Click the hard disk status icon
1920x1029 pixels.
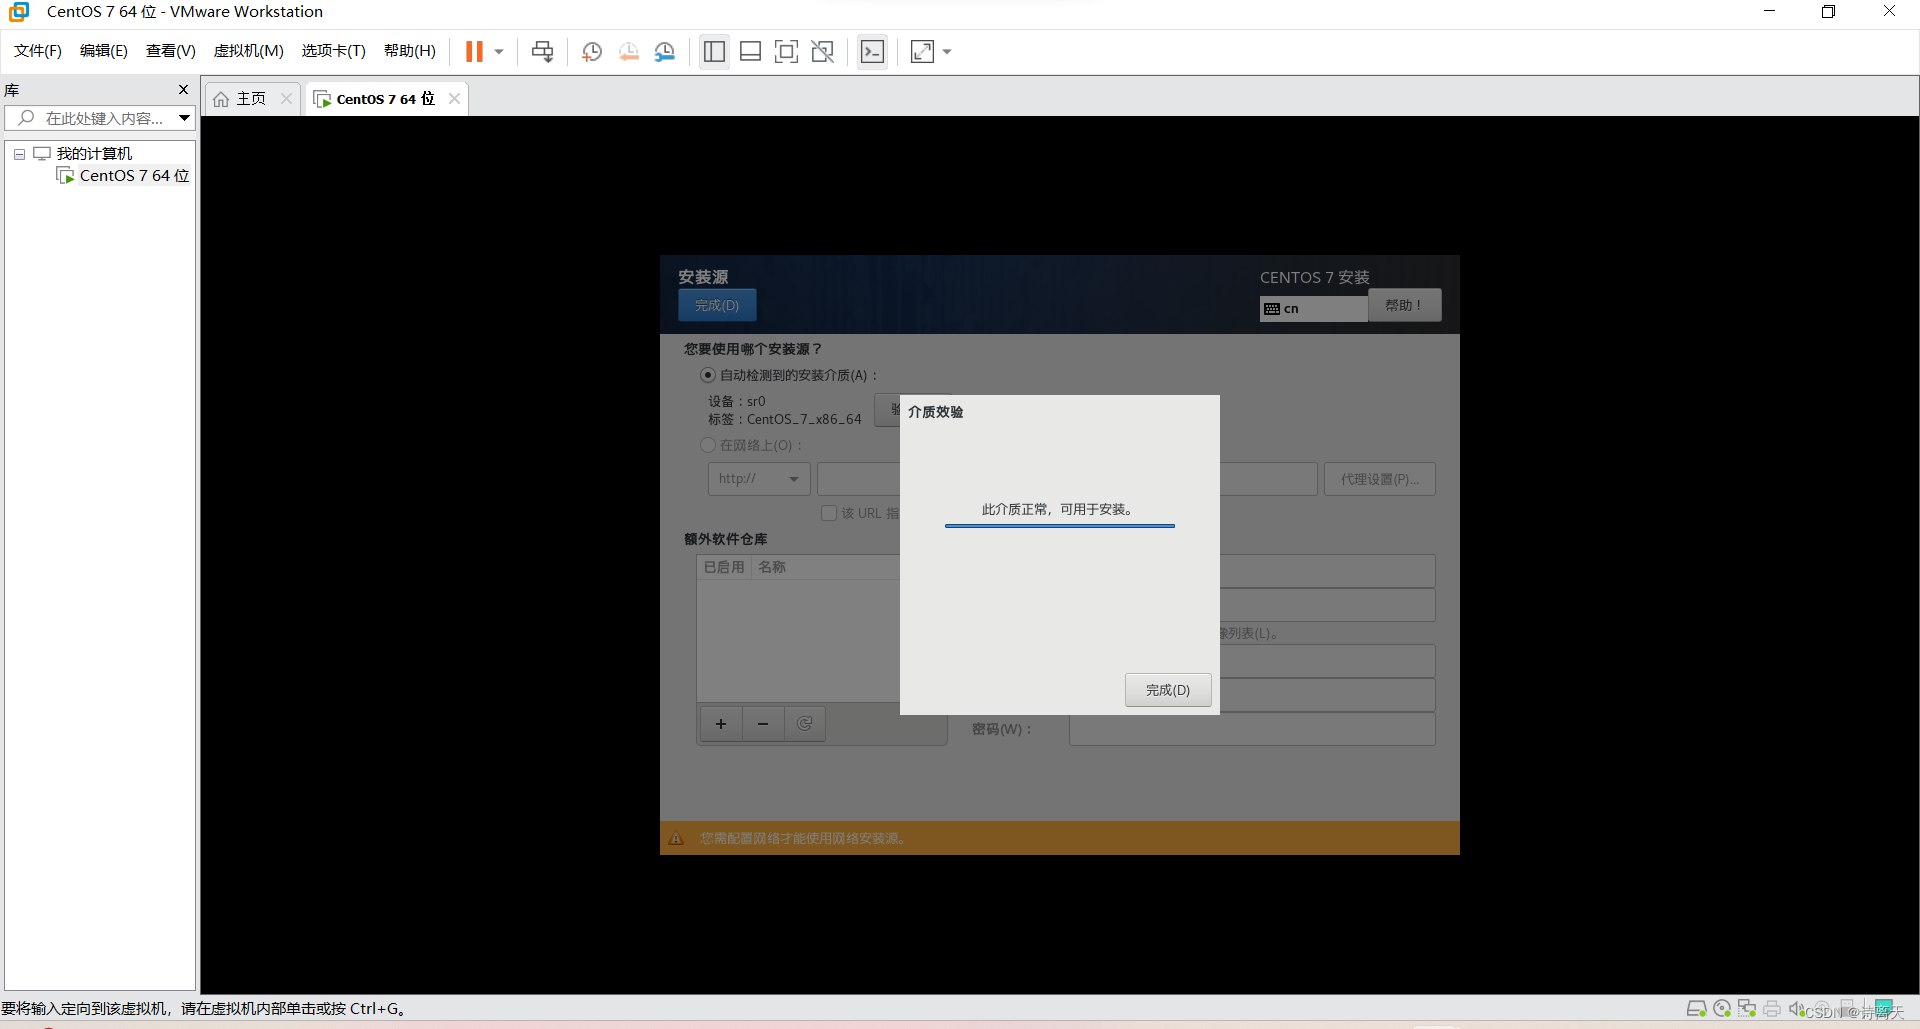click(x=1696, y=1009)
